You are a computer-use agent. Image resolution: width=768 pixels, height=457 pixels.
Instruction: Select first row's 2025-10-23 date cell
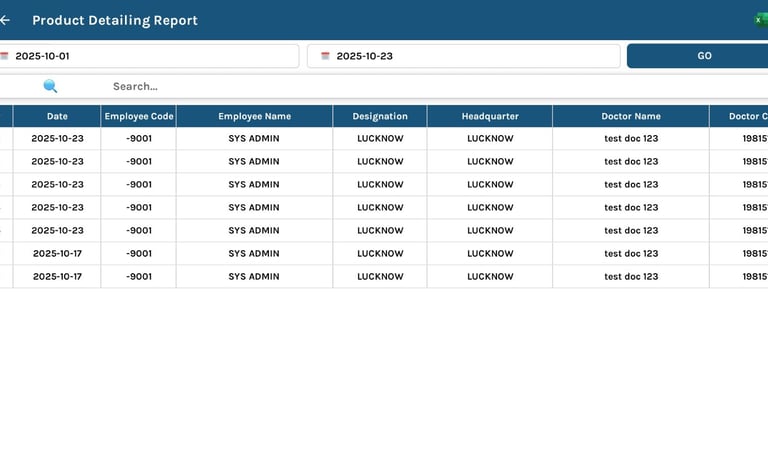click(57, 138)
